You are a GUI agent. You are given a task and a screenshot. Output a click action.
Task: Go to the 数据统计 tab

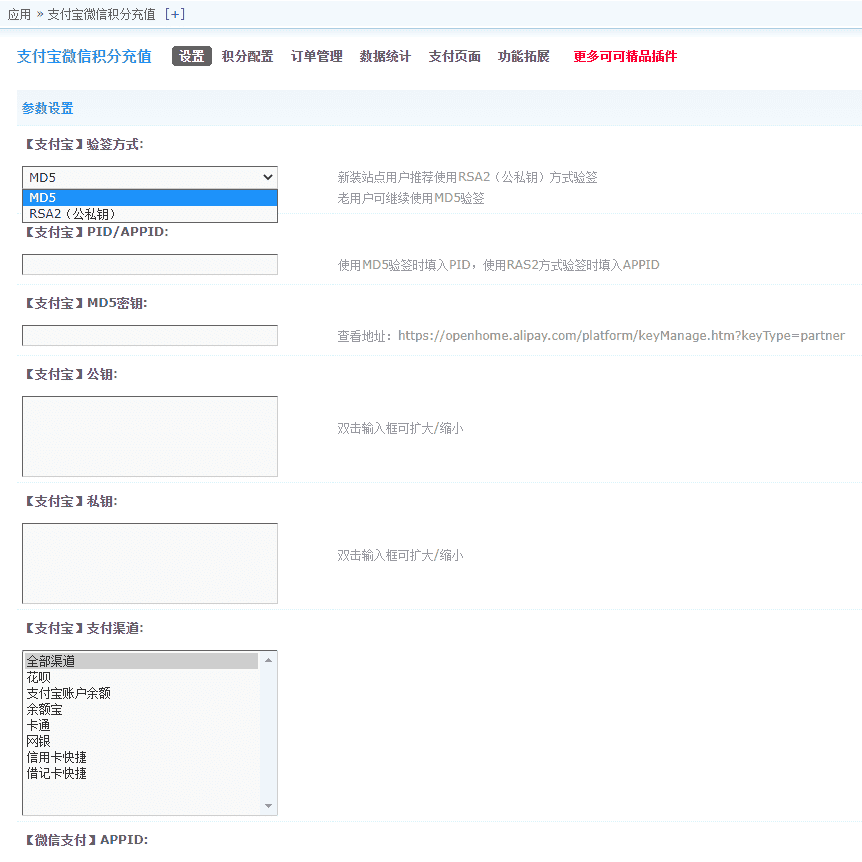tap(385, 56)
